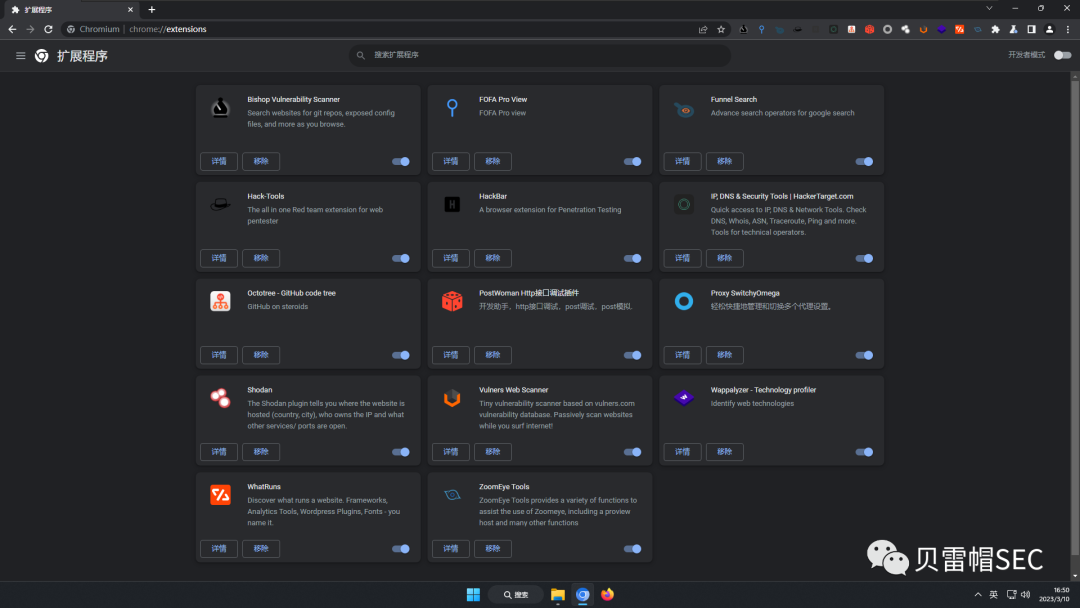Open a new tab with plus button
The width and height of the screenshot is (1080, 608).
152,10
